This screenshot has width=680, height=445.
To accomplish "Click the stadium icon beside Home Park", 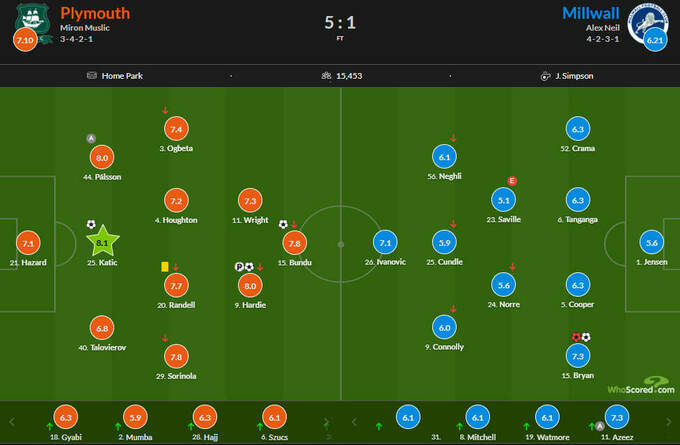I will 92,75.
